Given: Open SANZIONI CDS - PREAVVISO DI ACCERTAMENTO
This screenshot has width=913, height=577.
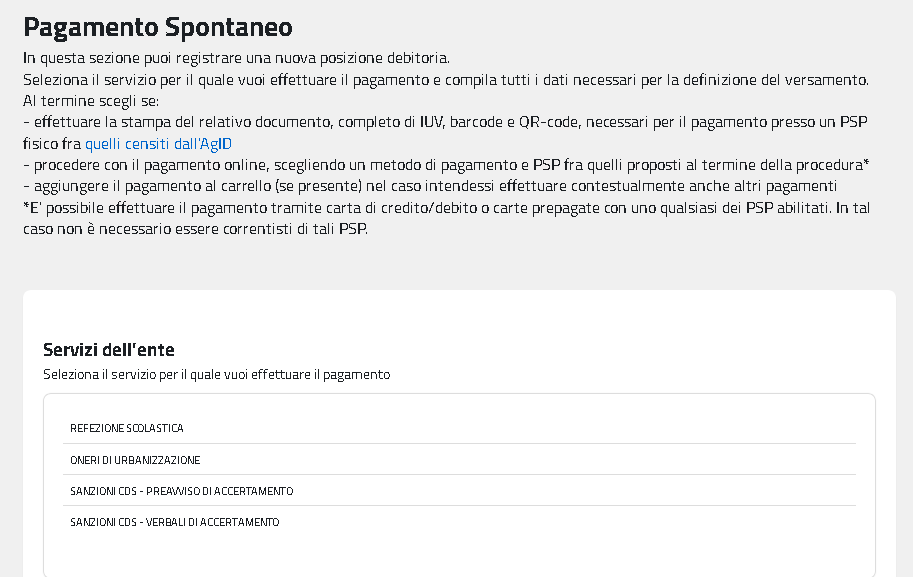Looking at the screenshot, I should point(180,491).
